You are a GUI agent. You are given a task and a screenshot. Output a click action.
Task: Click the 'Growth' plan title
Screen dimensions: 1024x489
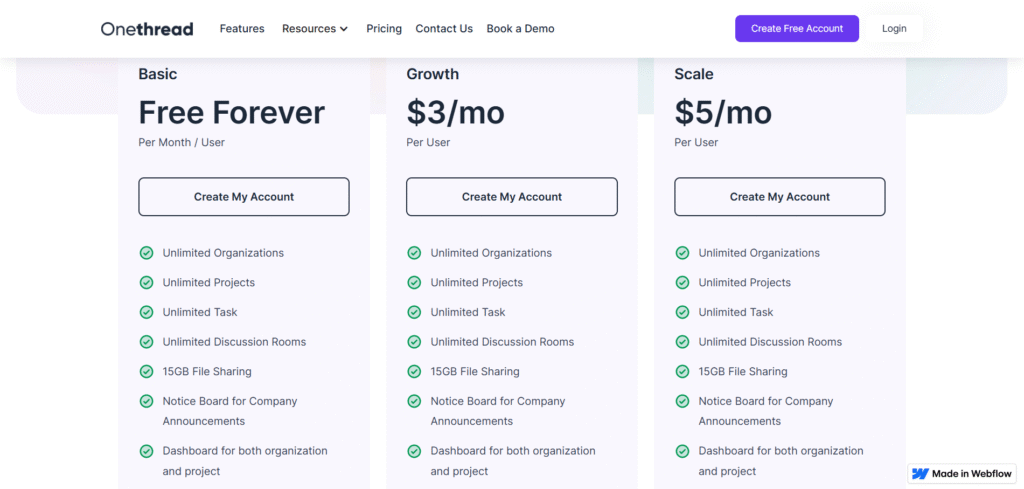tap(432, 74)
